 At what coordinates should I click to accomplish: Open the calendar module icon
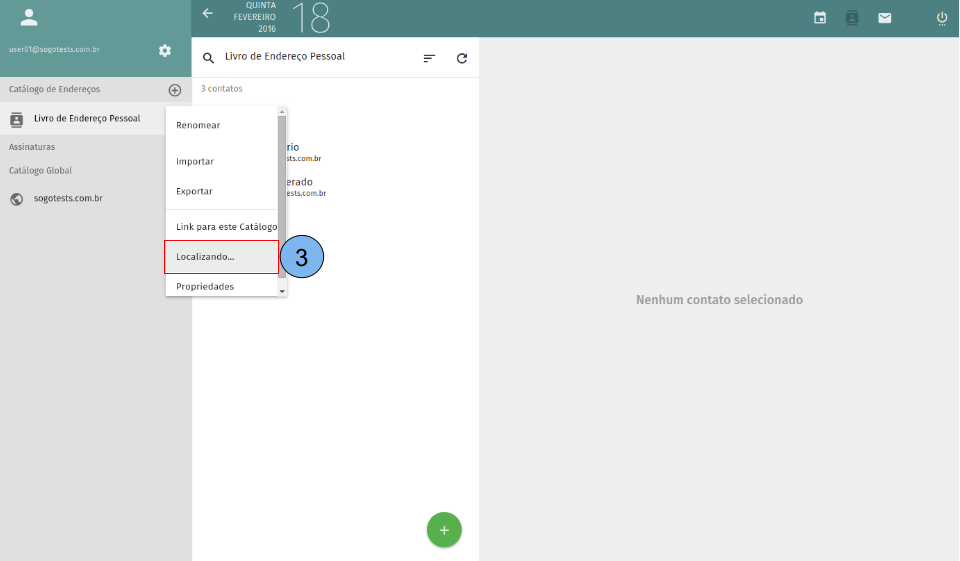point(820,18)
